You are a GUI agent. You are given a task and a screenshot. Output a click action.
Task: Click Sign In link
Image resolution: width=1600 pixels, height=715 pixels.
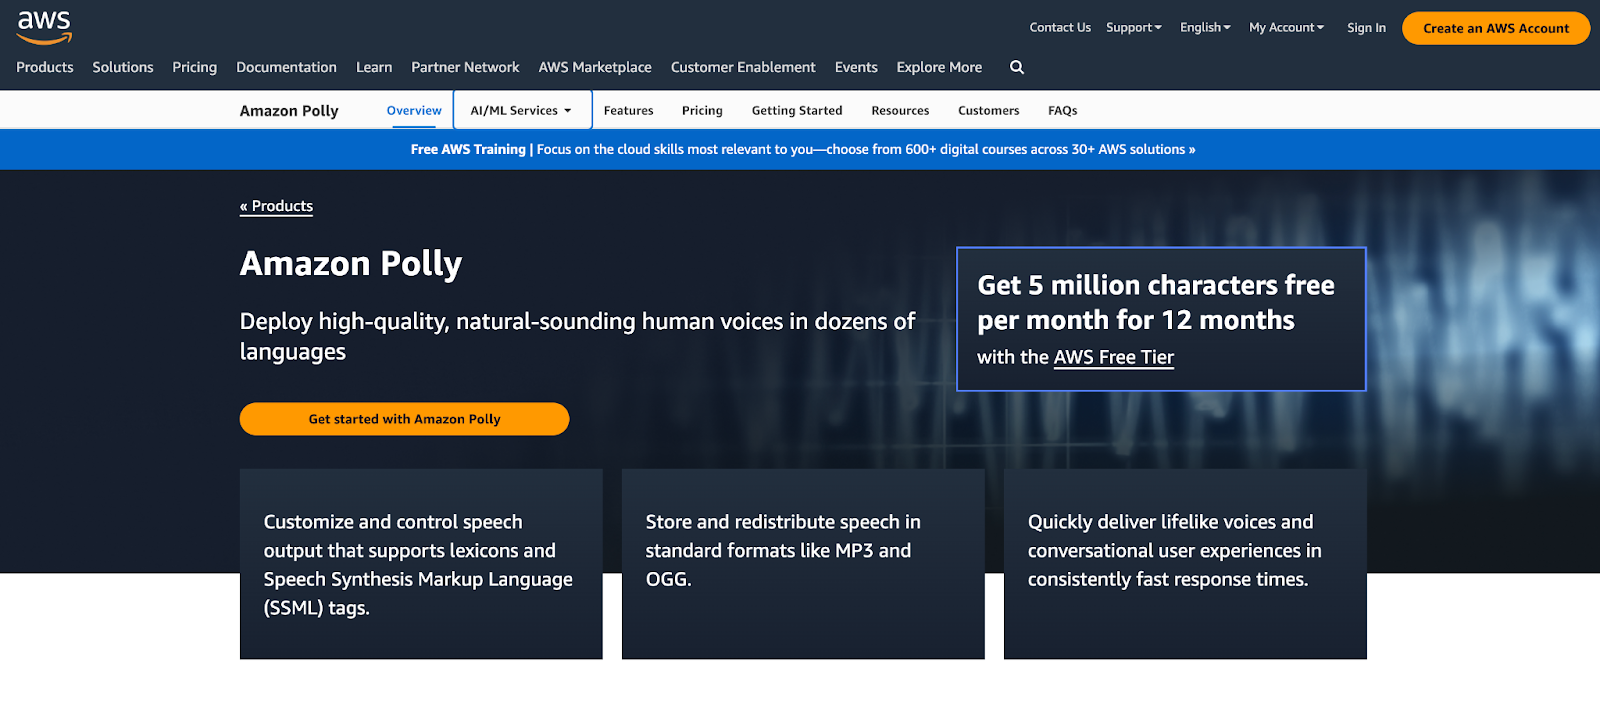coord(1366,28)
